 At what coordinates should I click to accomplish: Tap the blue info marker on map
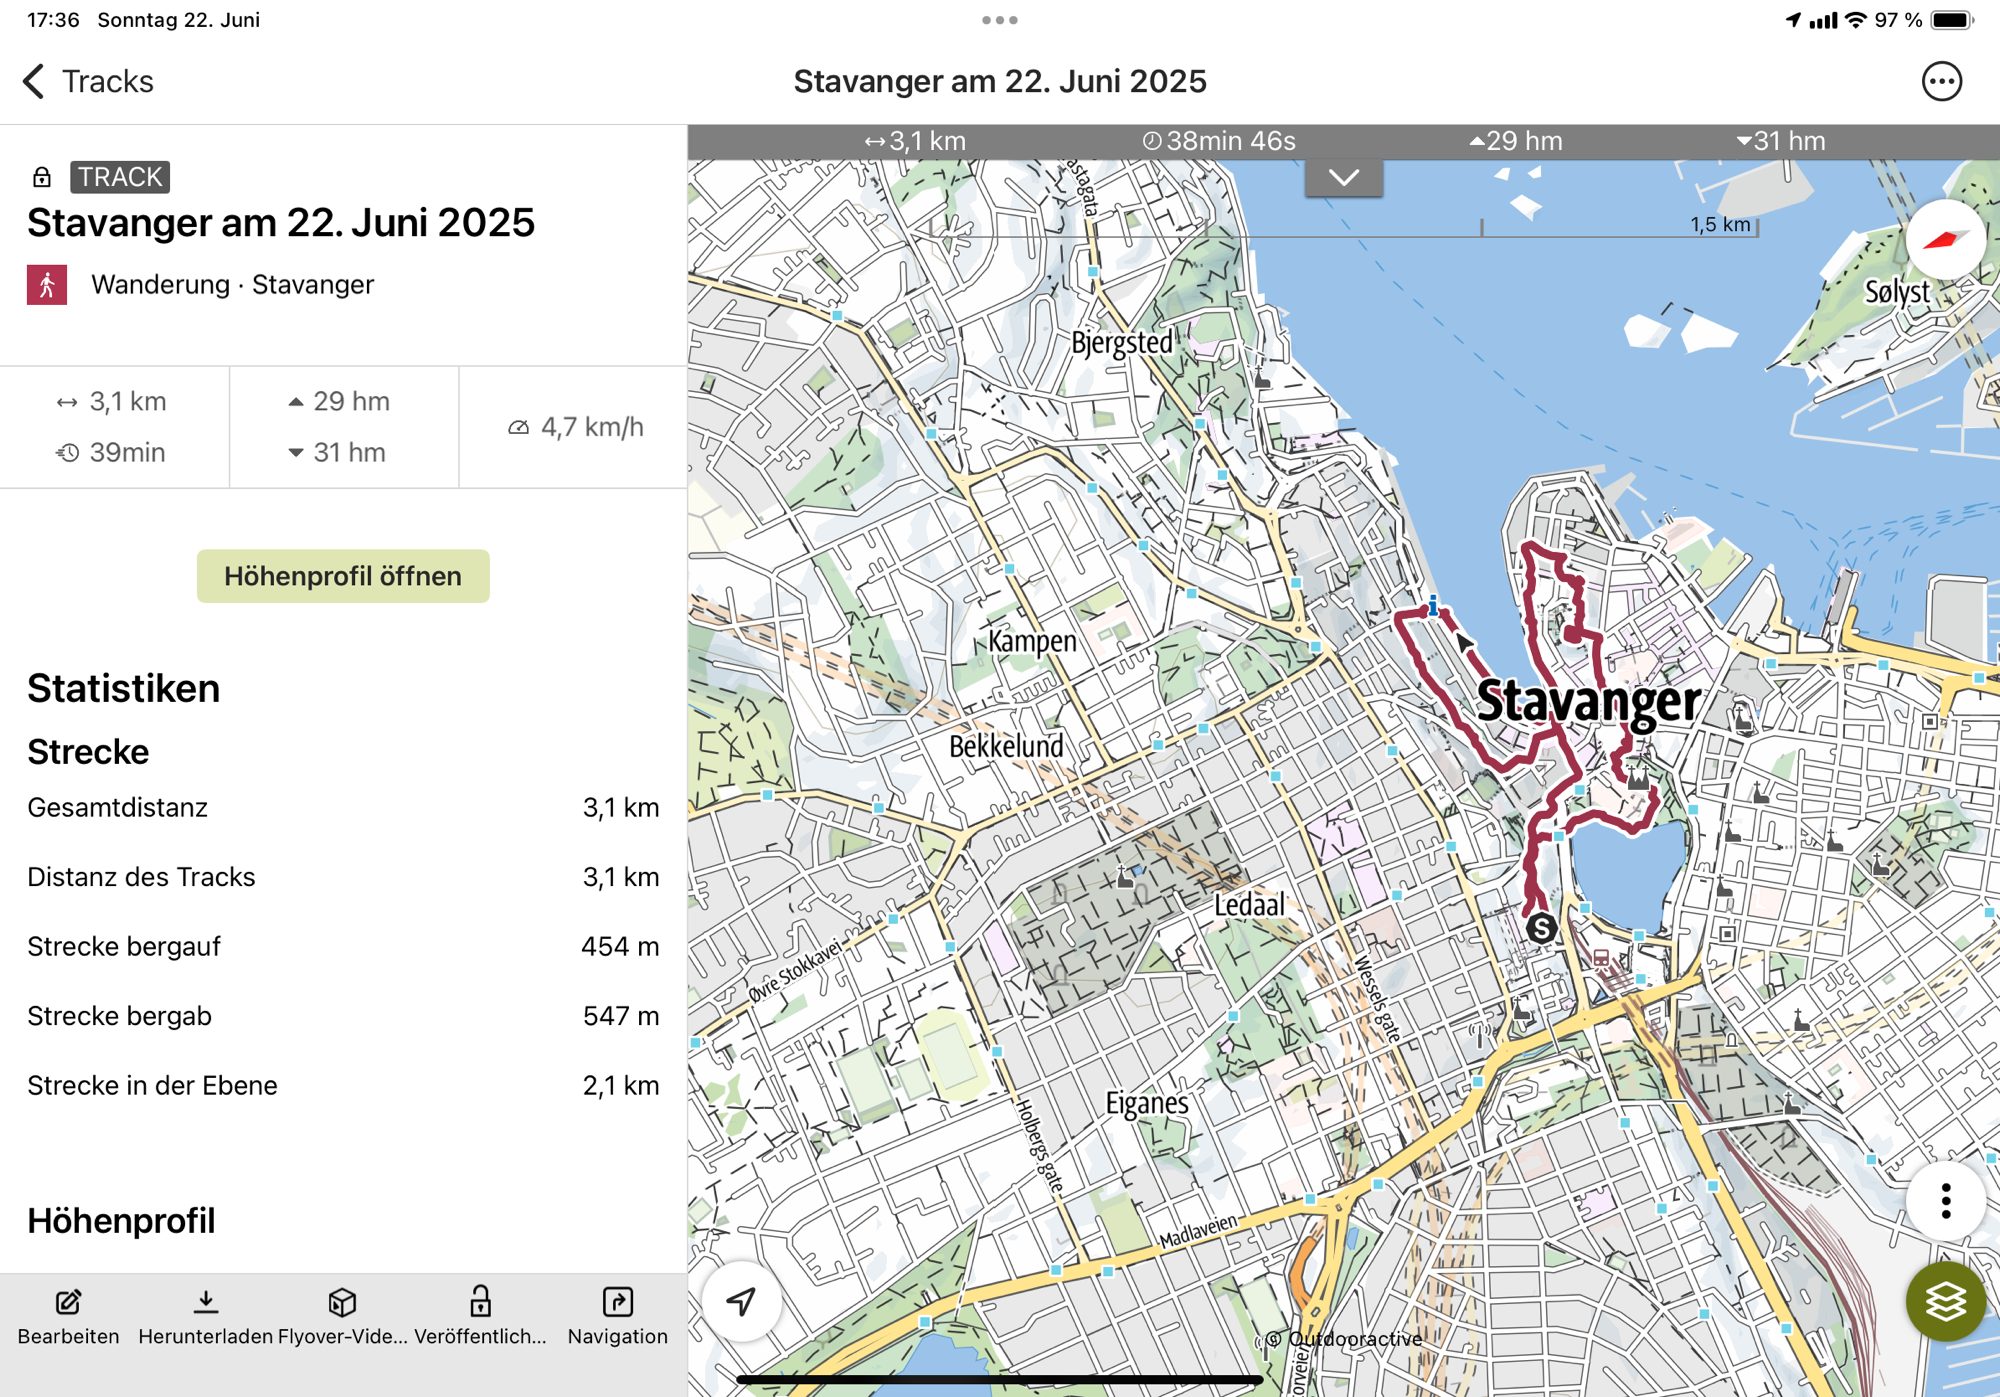(1432, 605)
